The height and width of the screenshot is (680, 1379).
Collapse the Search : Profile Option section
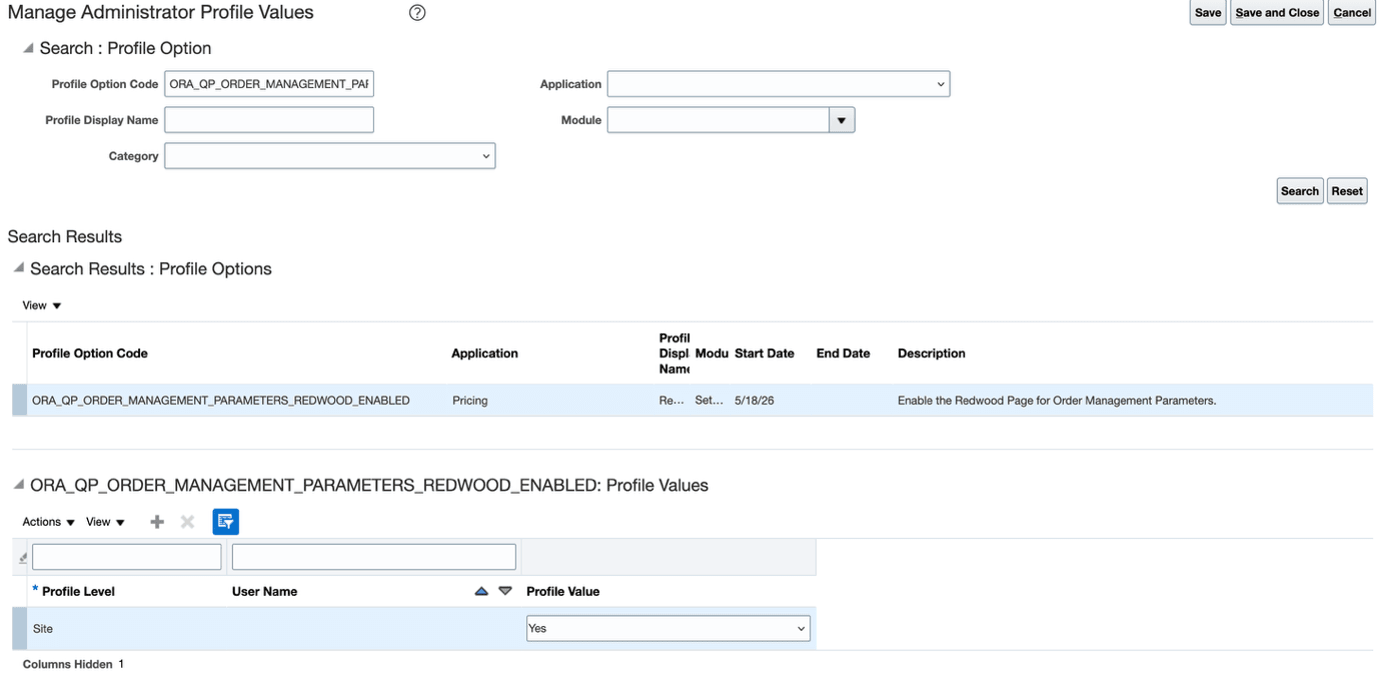click(x=28, y=48)
